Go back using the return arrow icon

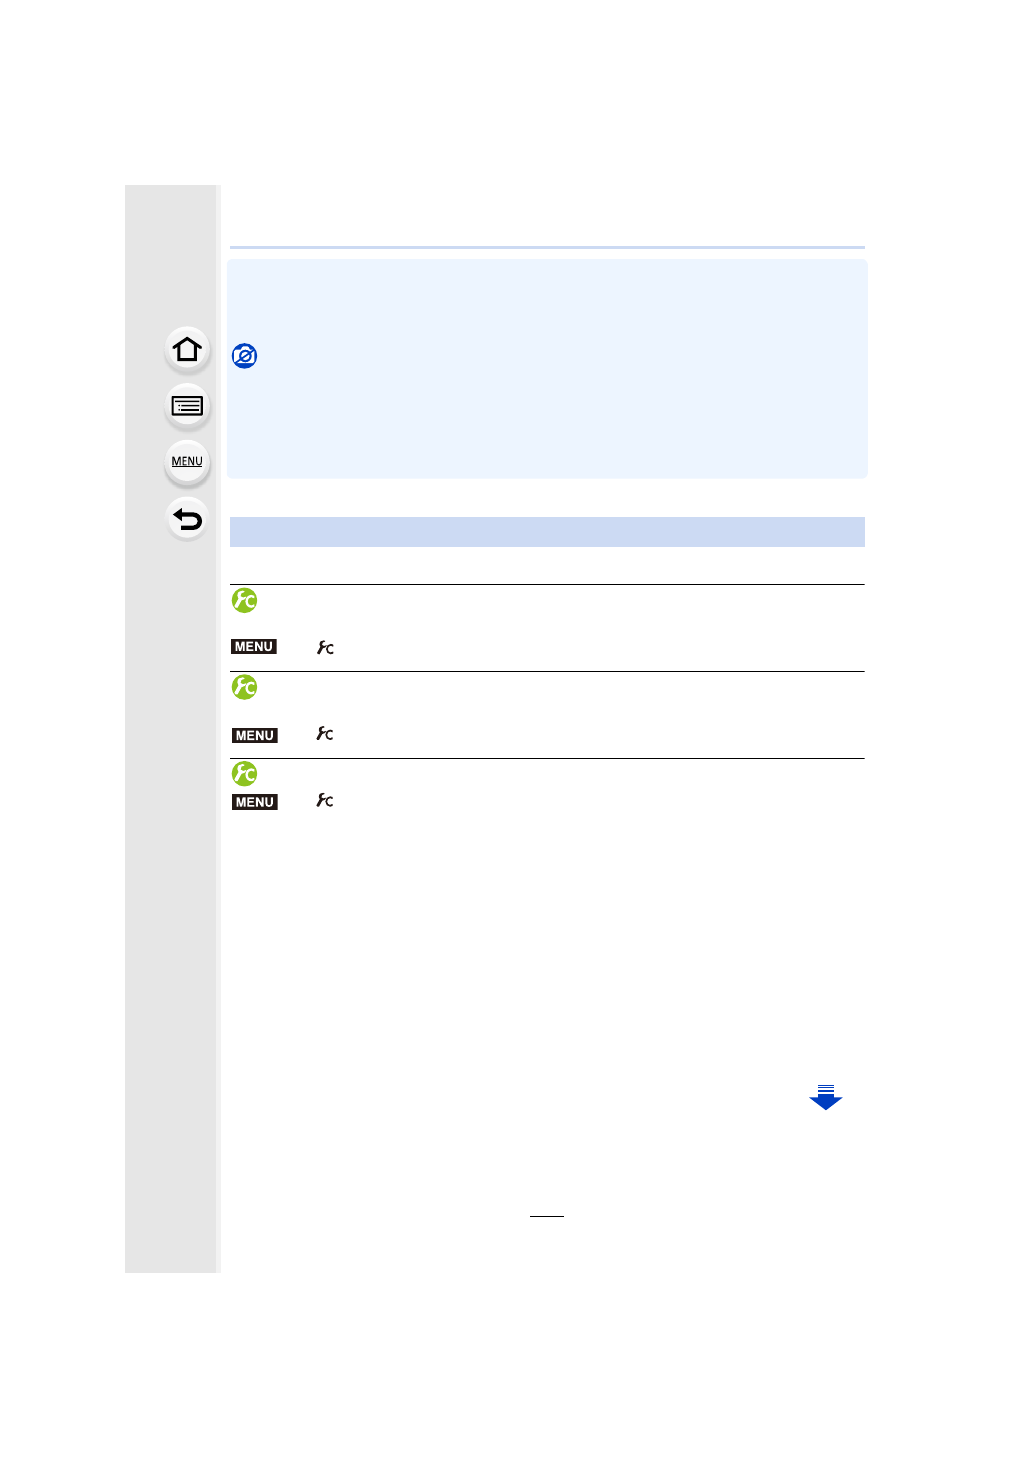pyautogui.click(x=187, y=519)
